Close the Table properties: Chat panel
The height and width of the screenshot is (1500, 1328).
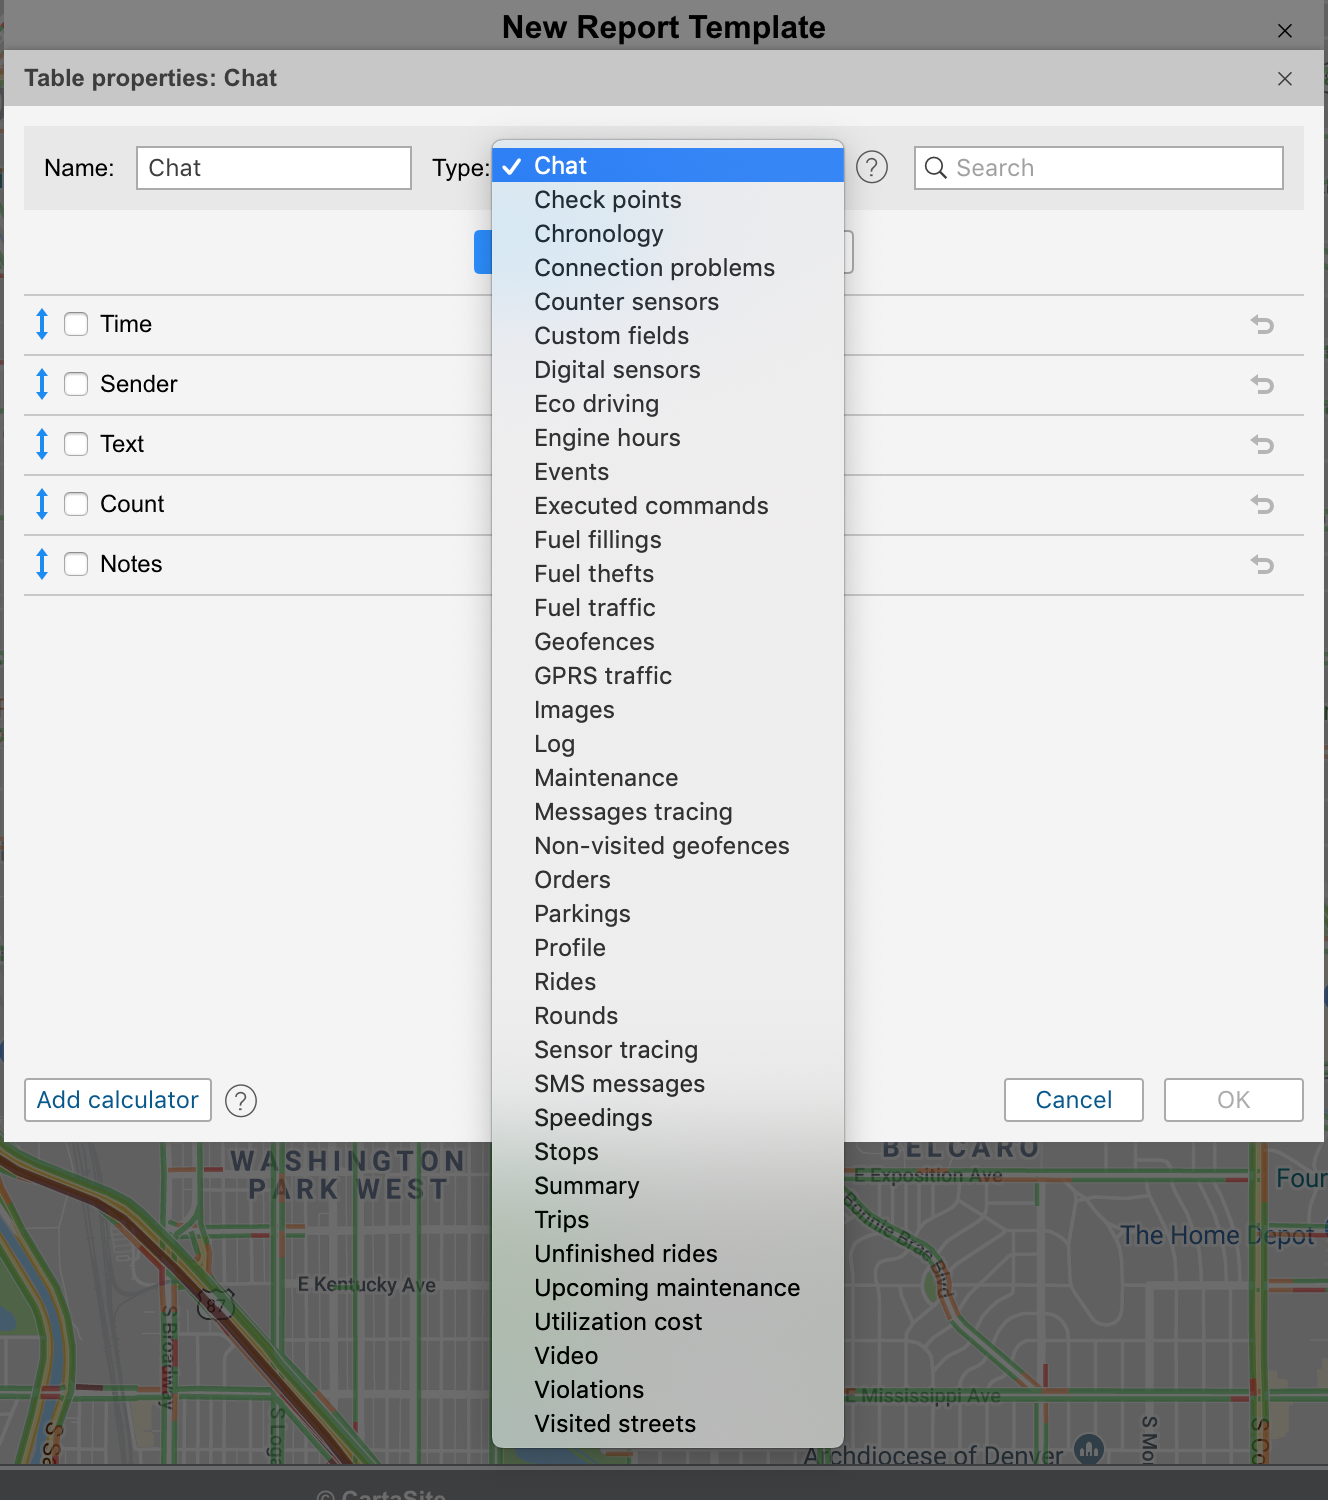1285,79
